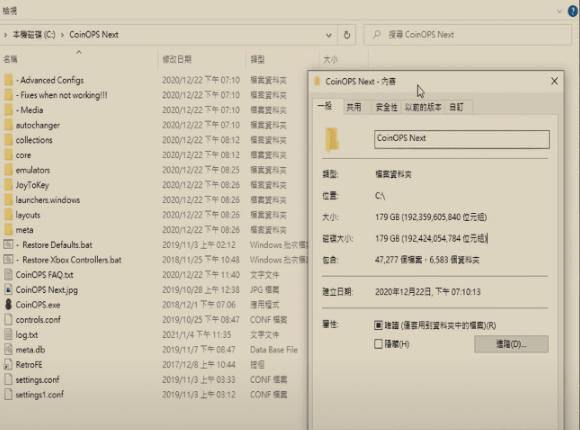Switch to the 自訂 tab
Viewport: 580px width, 430px height.
point(456,107)
